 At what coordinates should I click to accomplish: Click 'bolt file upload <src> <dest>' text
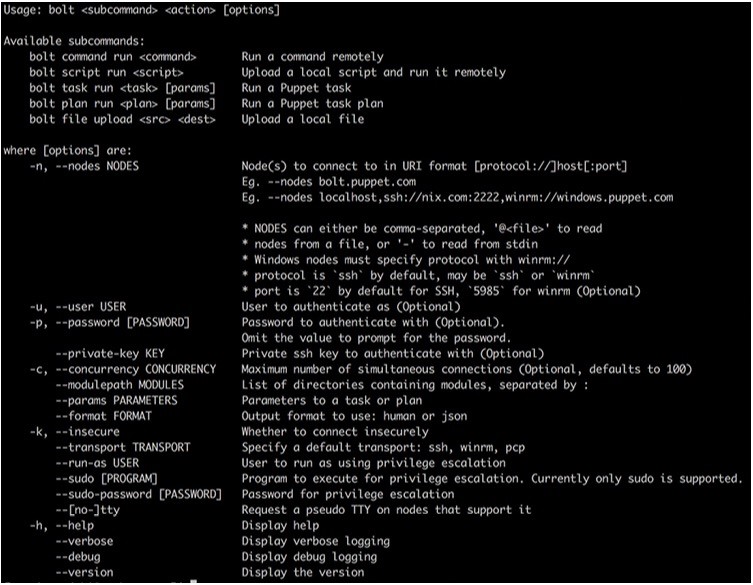pyautogui.click(x=122, y=119)
